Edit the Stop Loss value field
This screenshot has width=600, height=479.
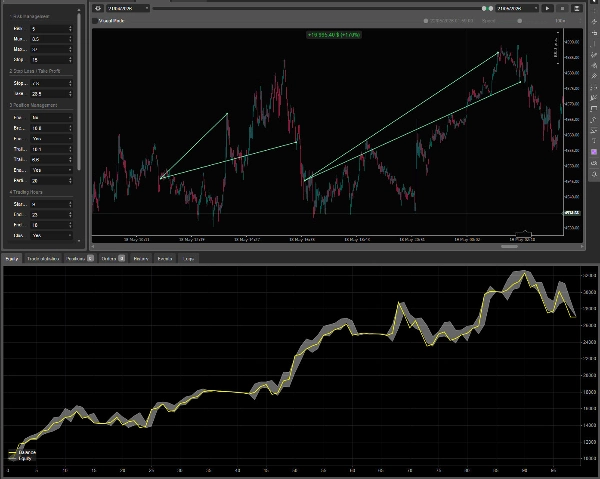51,83
